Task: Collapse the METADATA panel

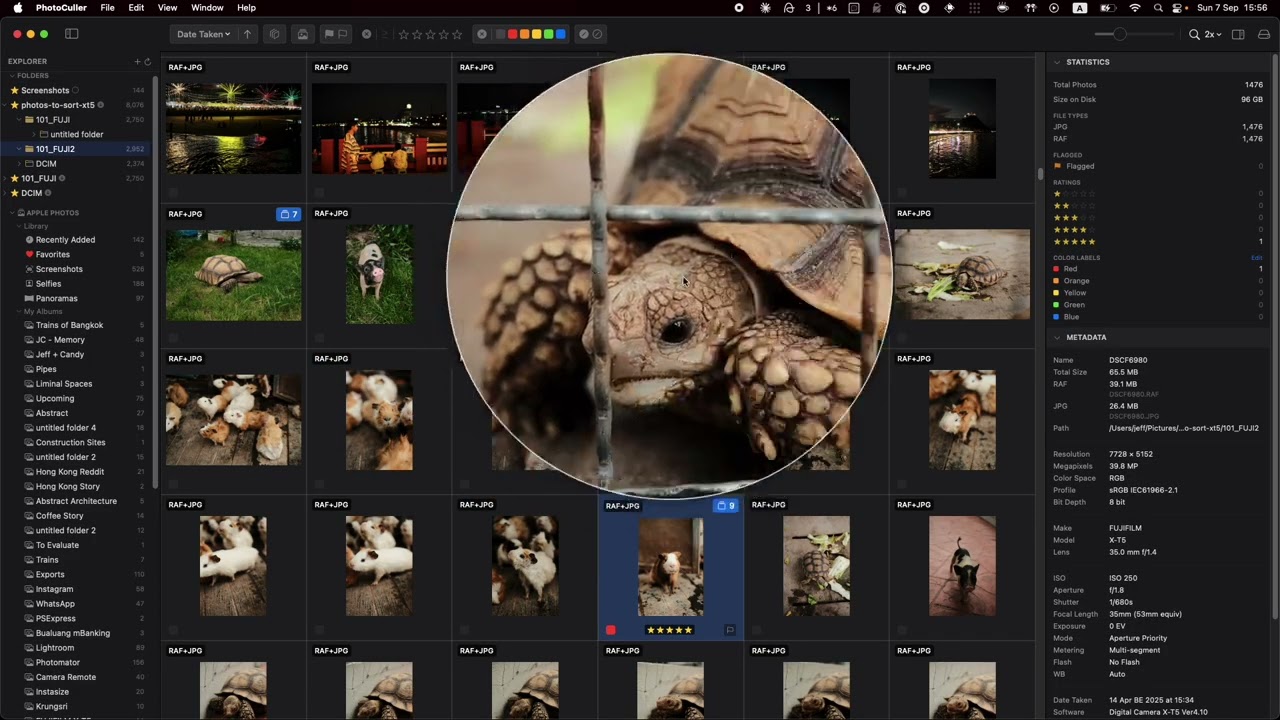Action: (1057, 338)
